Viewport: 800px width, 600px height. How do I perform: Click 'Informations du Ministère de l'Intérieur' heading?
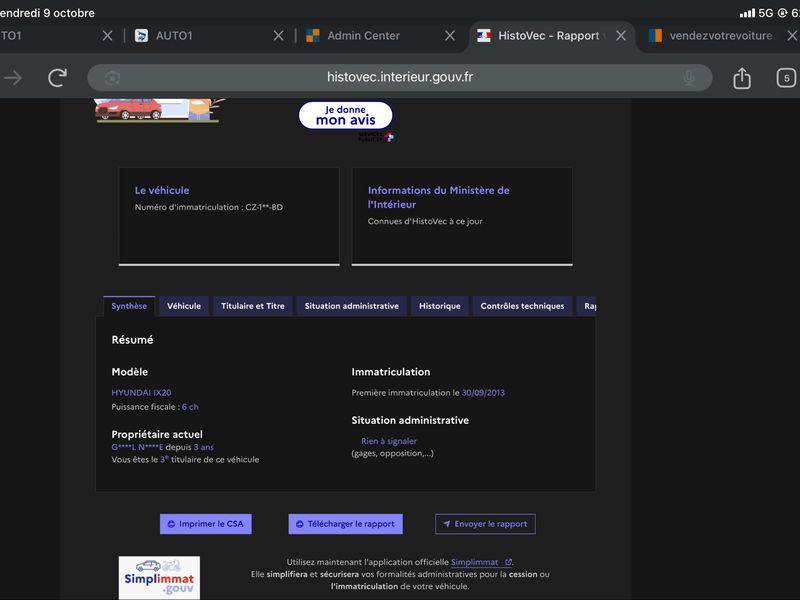(x=438, y=197)
